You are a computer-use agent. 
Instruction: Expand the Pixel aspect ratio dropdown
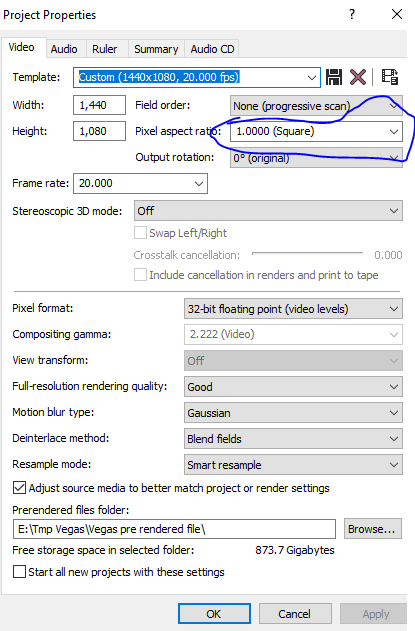[316, 132]
